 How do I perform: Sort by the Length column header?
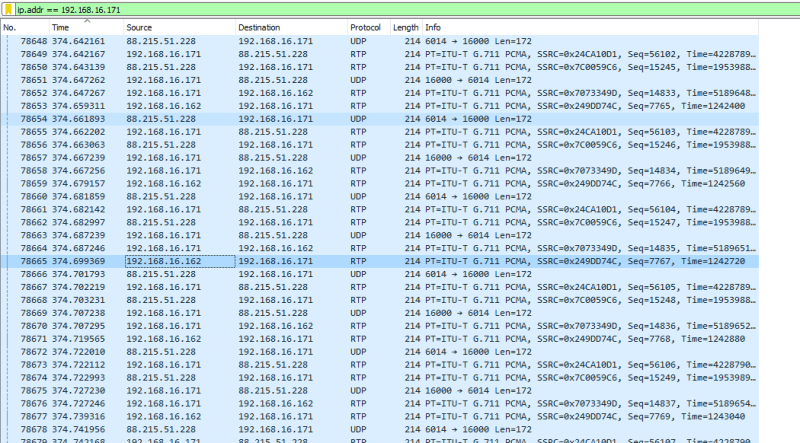pyautogui.click(x=406, y=28)
